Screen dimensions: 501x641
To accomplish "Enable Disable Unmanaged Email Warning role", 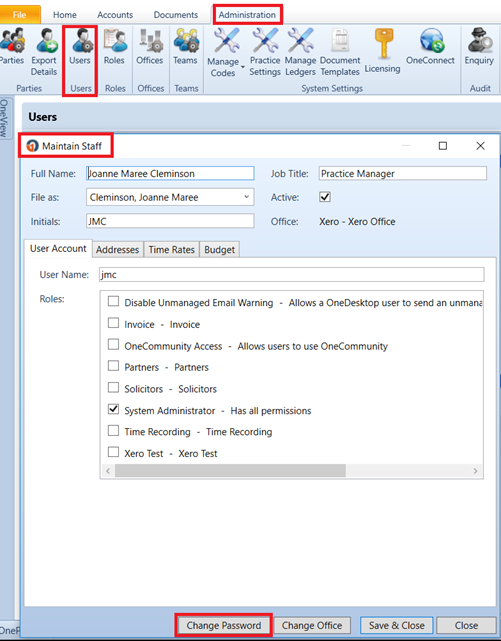I will 113,302.
